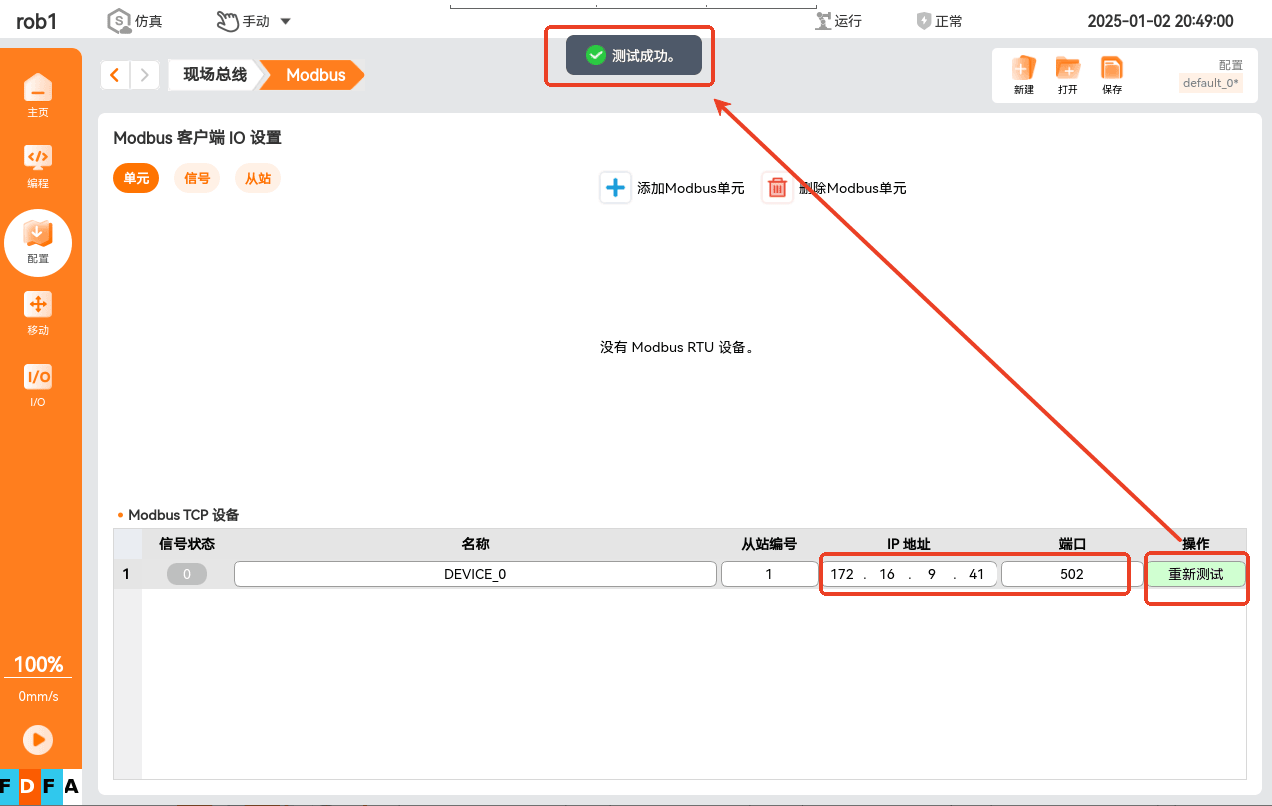
Task: Click the 新建 new configuration icon
Action: click(x=1024, y=68)
